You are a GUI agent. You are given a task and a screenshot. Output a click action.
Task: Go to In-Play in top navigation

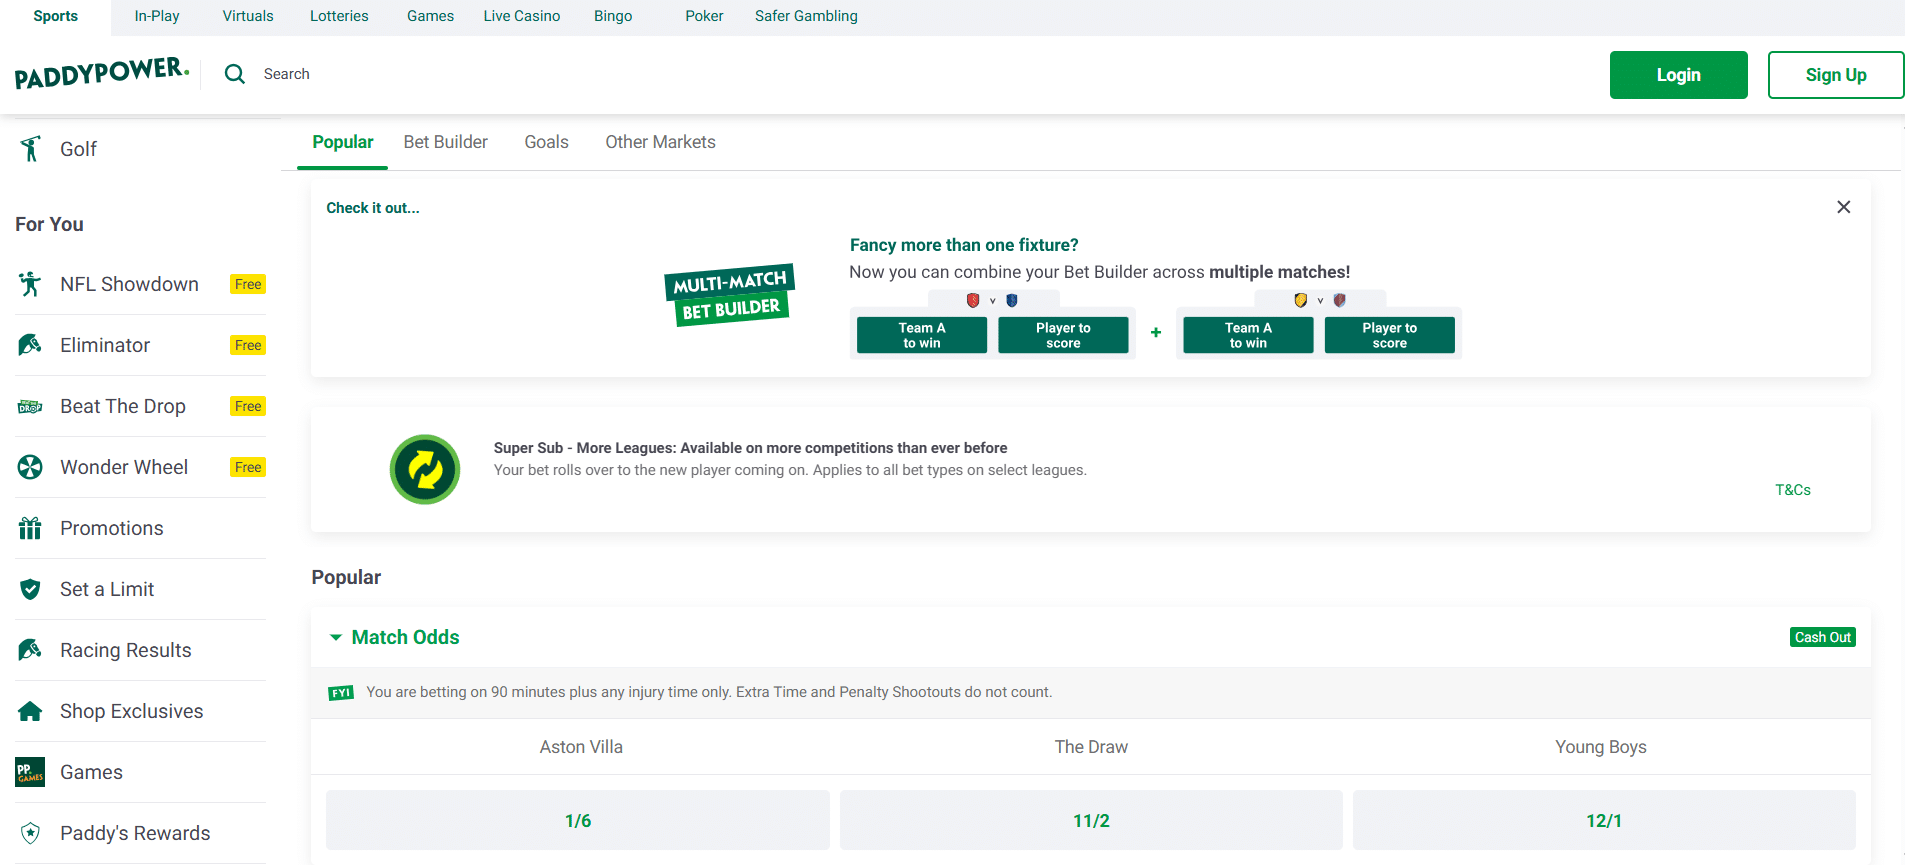(x=157, y=16)
